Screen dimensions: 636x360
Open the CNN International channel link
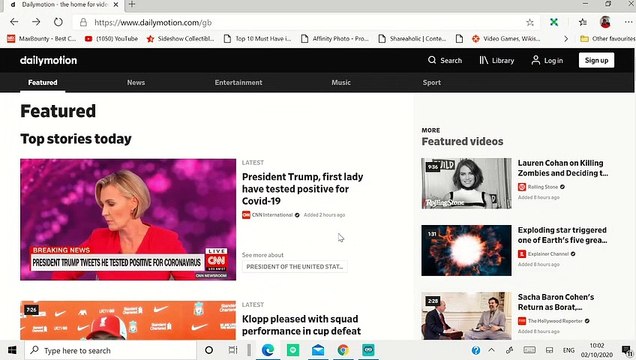[x=271, y=215]
